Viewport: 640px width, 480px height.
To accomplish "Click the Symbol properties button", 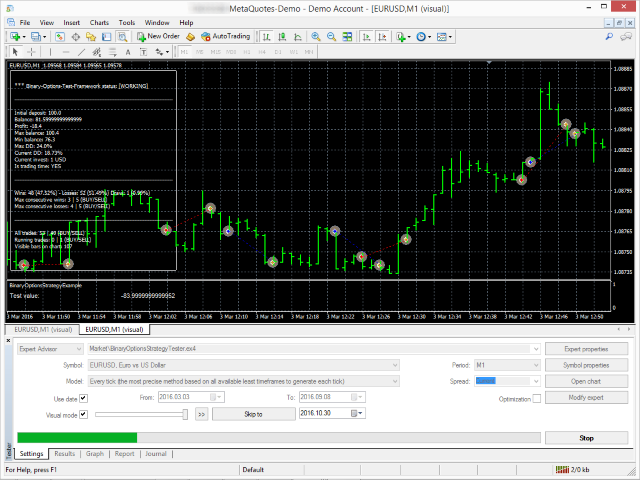I will coord(586,365).
